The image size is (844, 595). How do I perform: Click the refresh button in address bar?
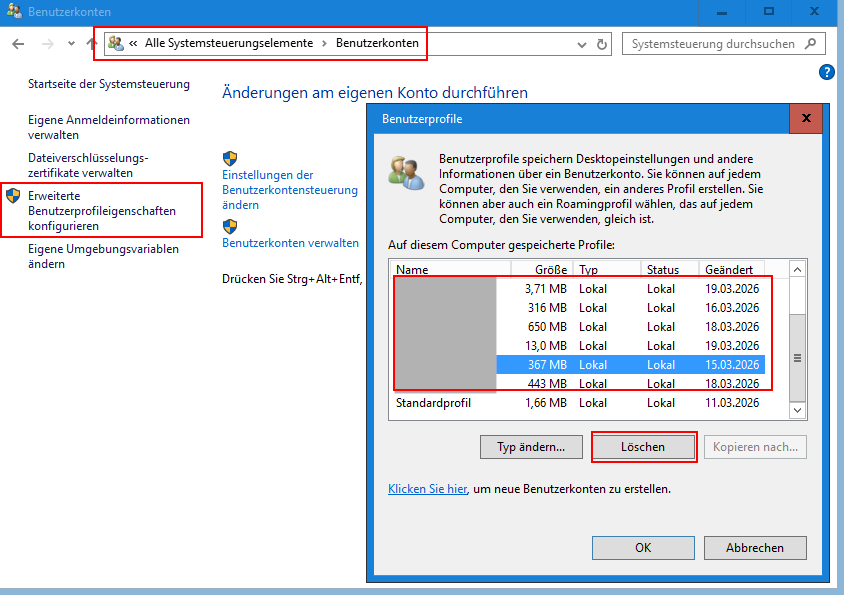click(602, 44)
